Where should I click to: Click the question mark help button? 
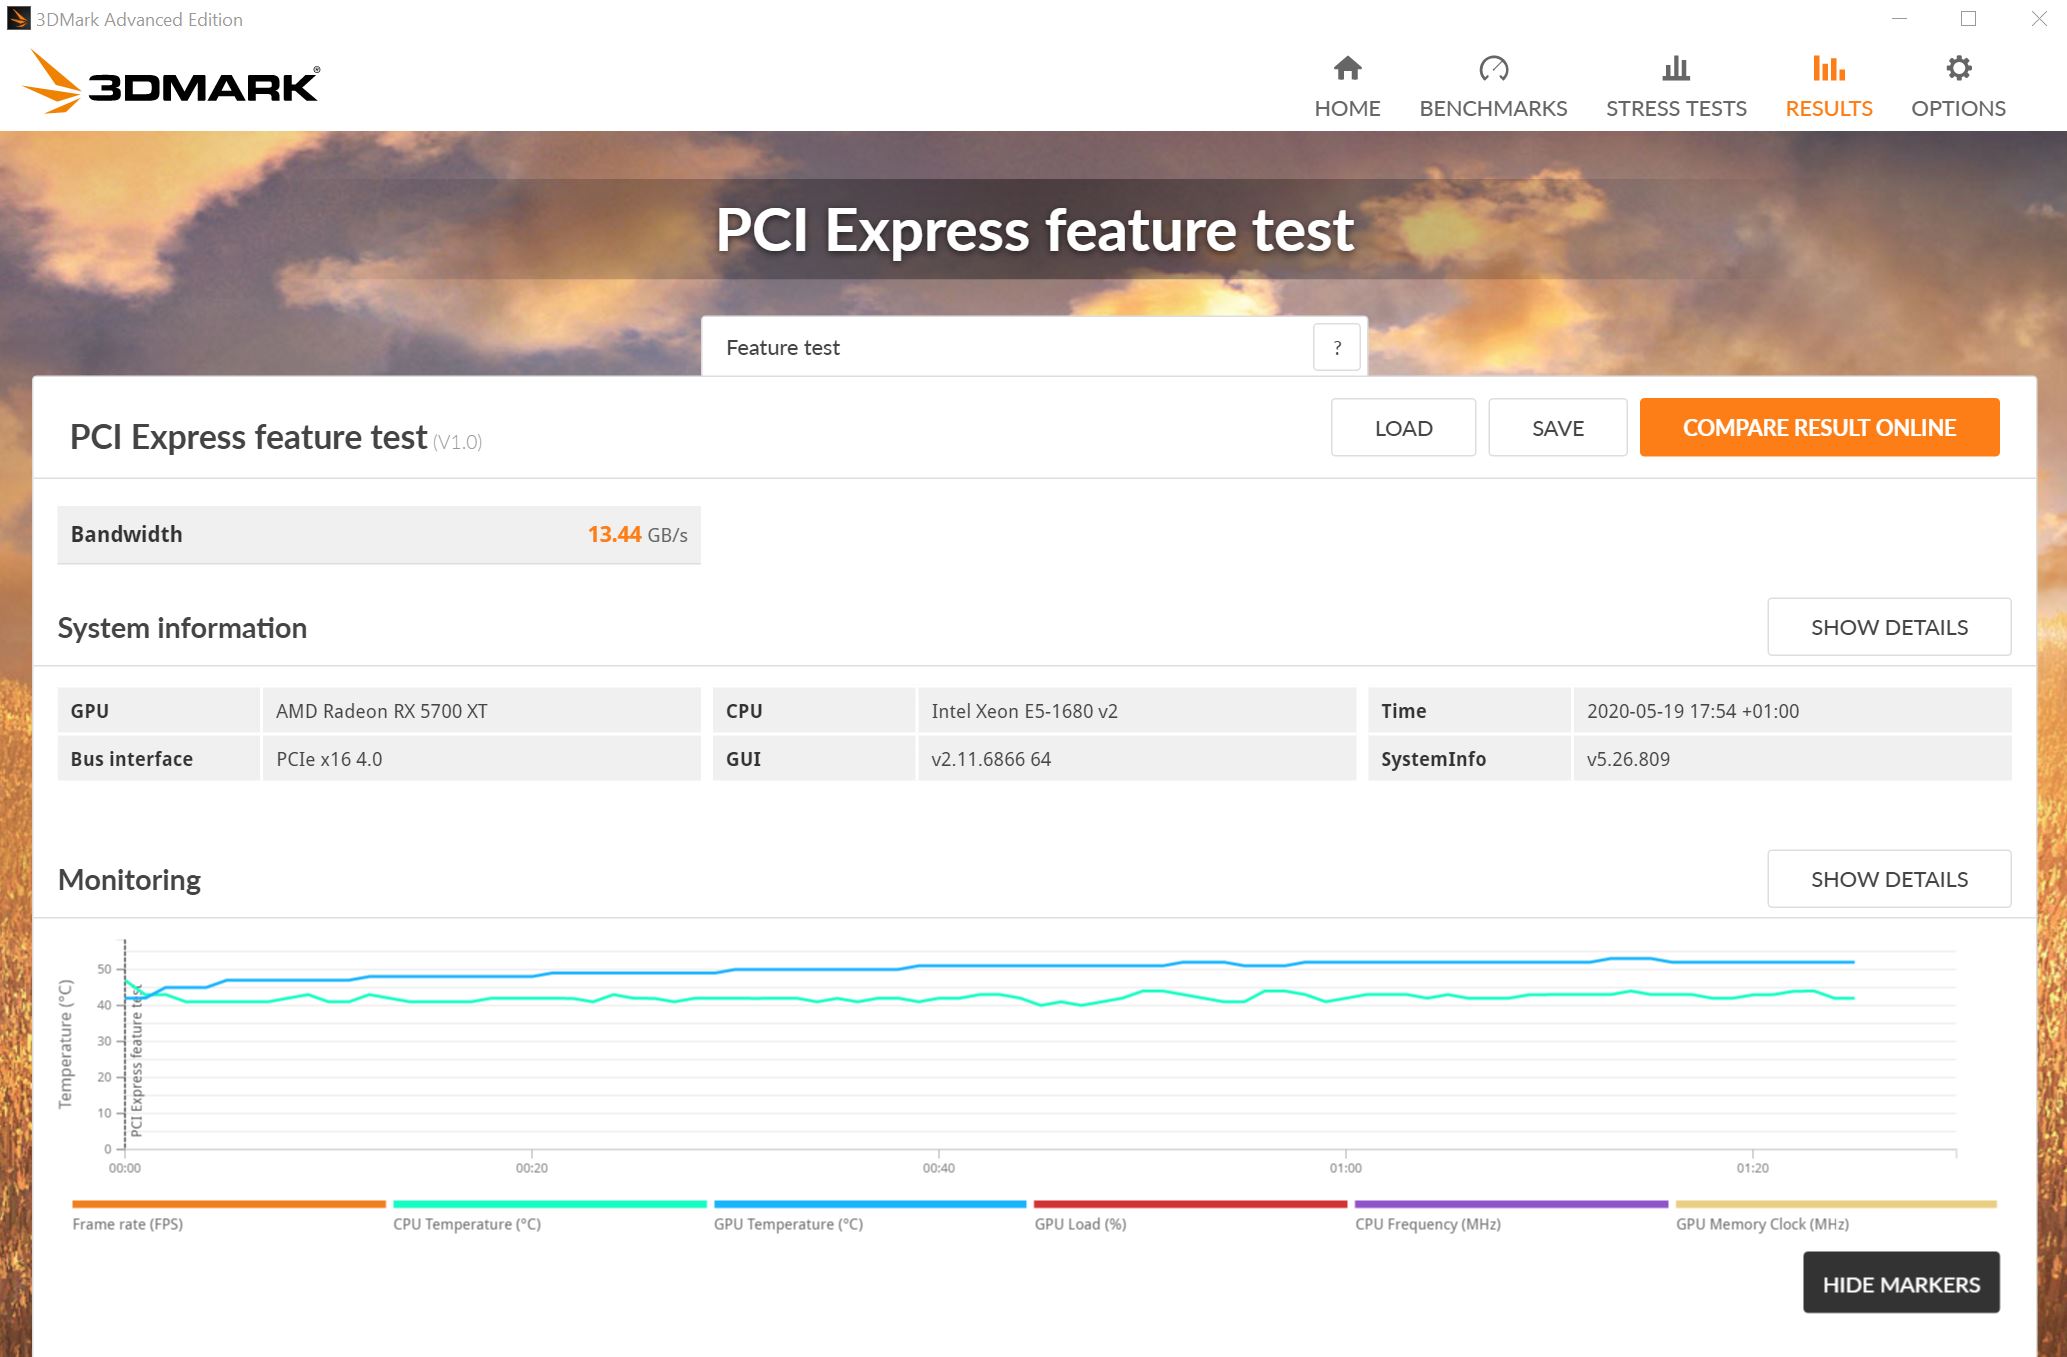click(x=1336, y=348)
